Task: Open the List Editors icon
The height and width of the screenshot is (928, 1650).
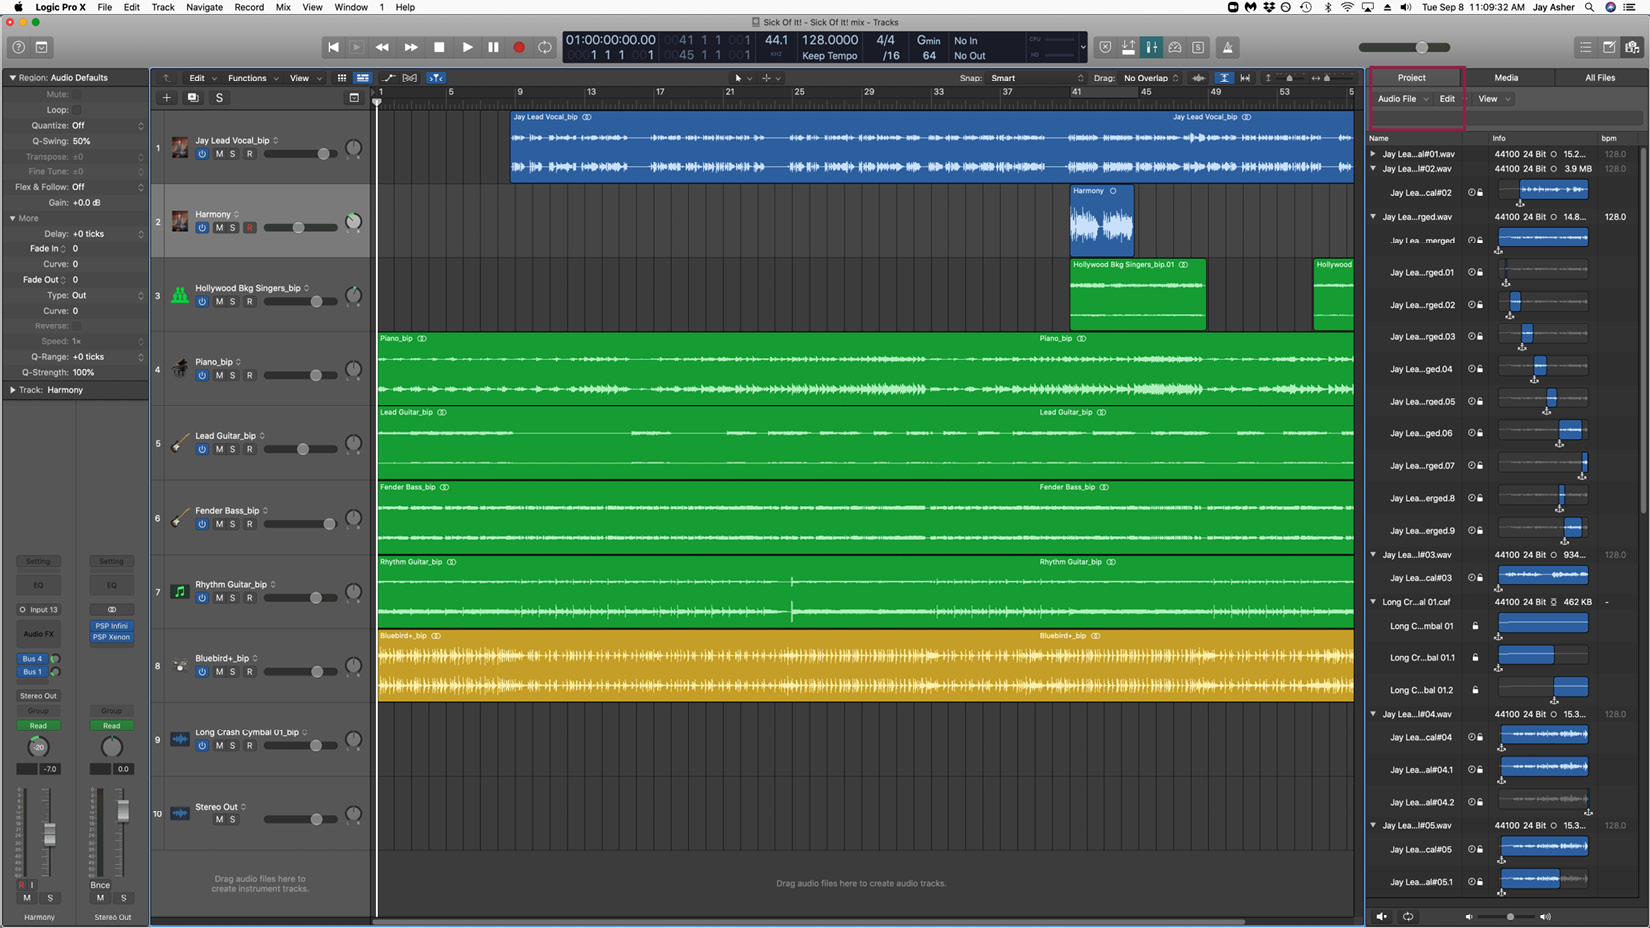Action: pyautogui.click(x=1585, y=47)
